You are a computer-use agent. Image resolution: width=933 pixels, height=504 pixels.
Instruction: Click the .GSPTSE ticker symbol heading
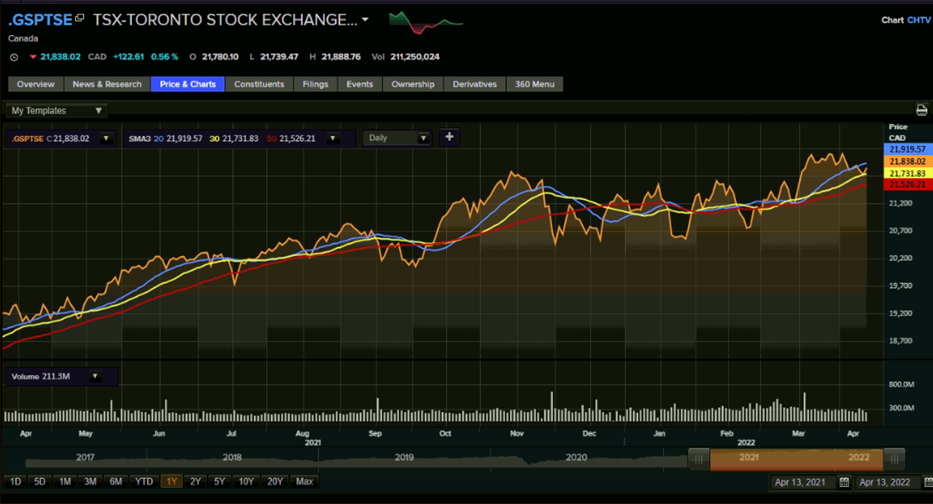tap(40, 20)
